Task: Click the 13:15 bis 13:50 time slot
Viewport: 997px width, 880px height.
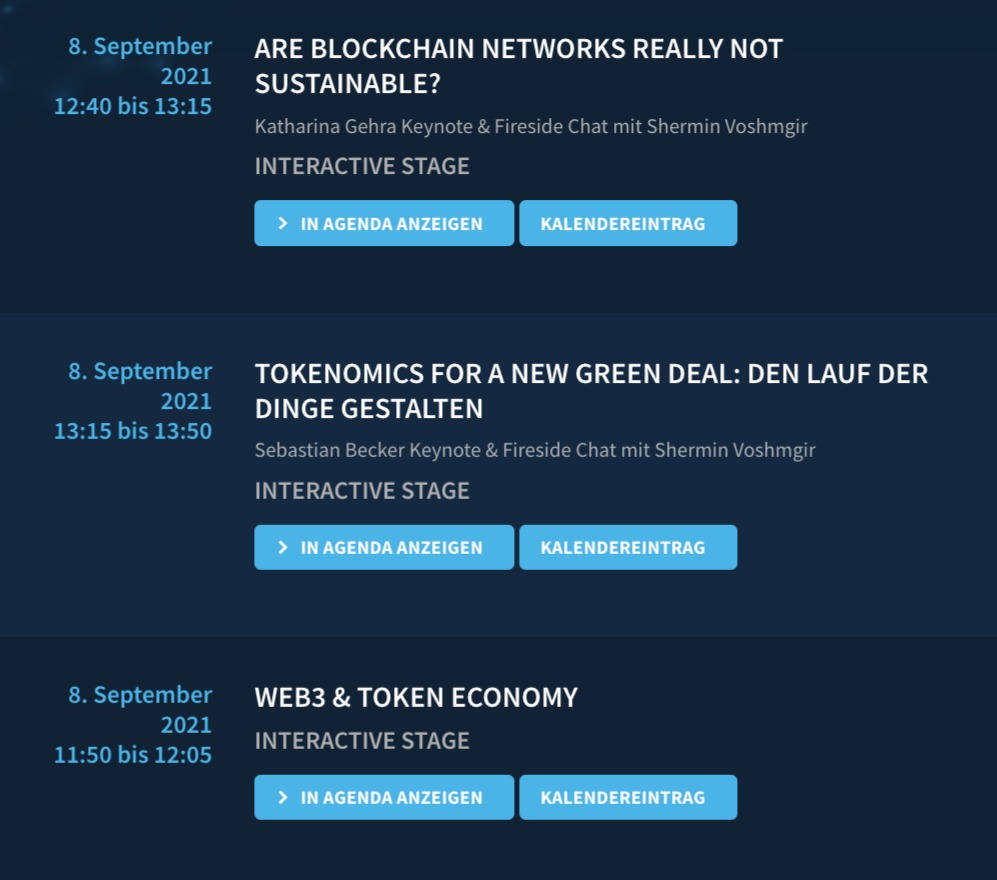Action: [133, 431]
